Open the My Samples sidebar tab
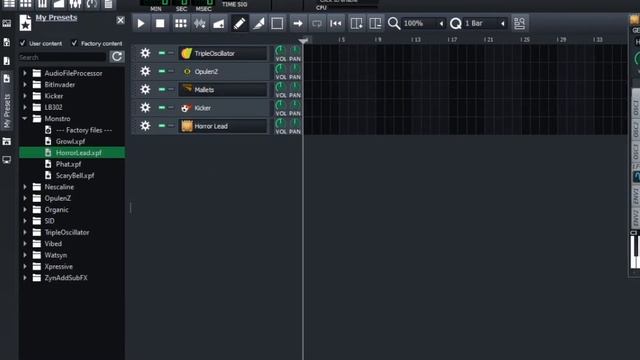 pos(7,61)
